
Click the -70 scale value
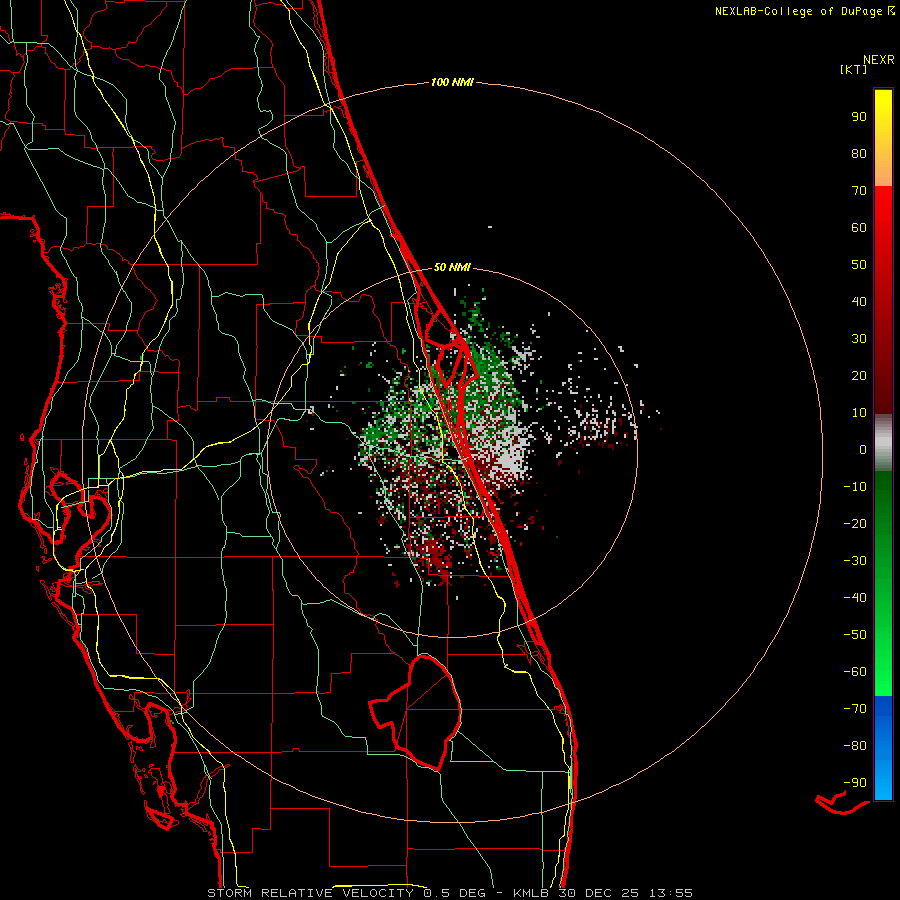[x=855, y=708]
